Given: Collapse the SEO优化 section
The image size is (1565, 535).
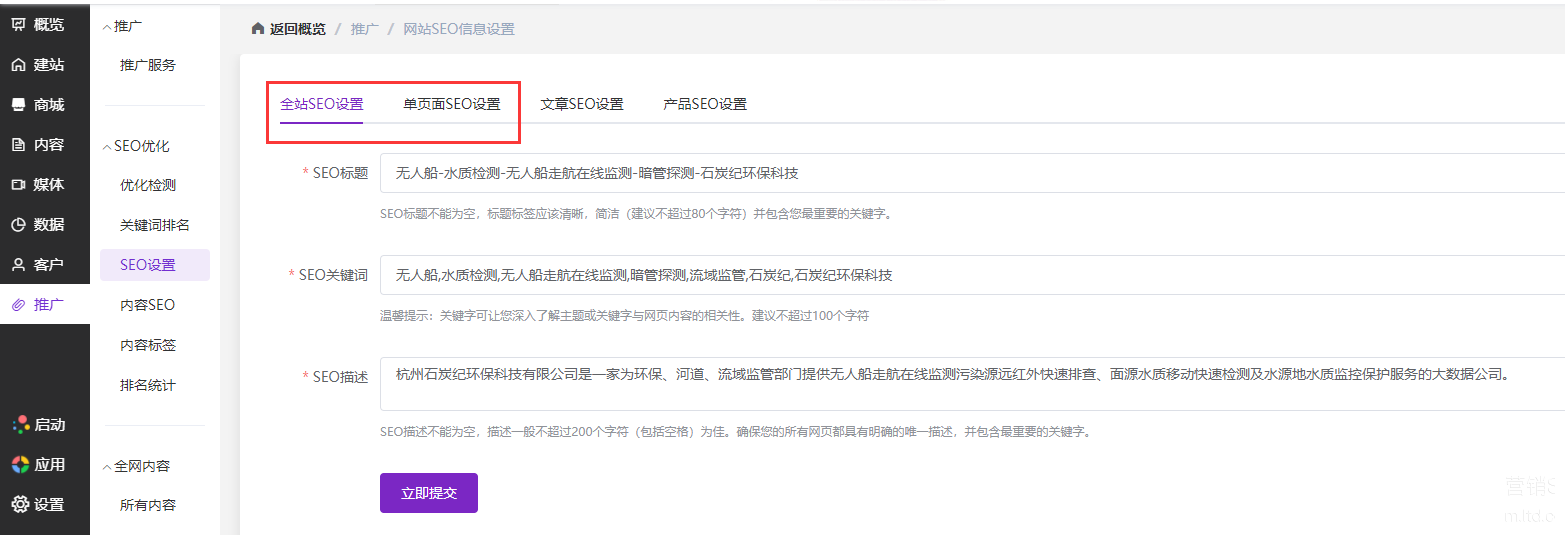Looking at the screenshot, I should (x=108, y=146).
